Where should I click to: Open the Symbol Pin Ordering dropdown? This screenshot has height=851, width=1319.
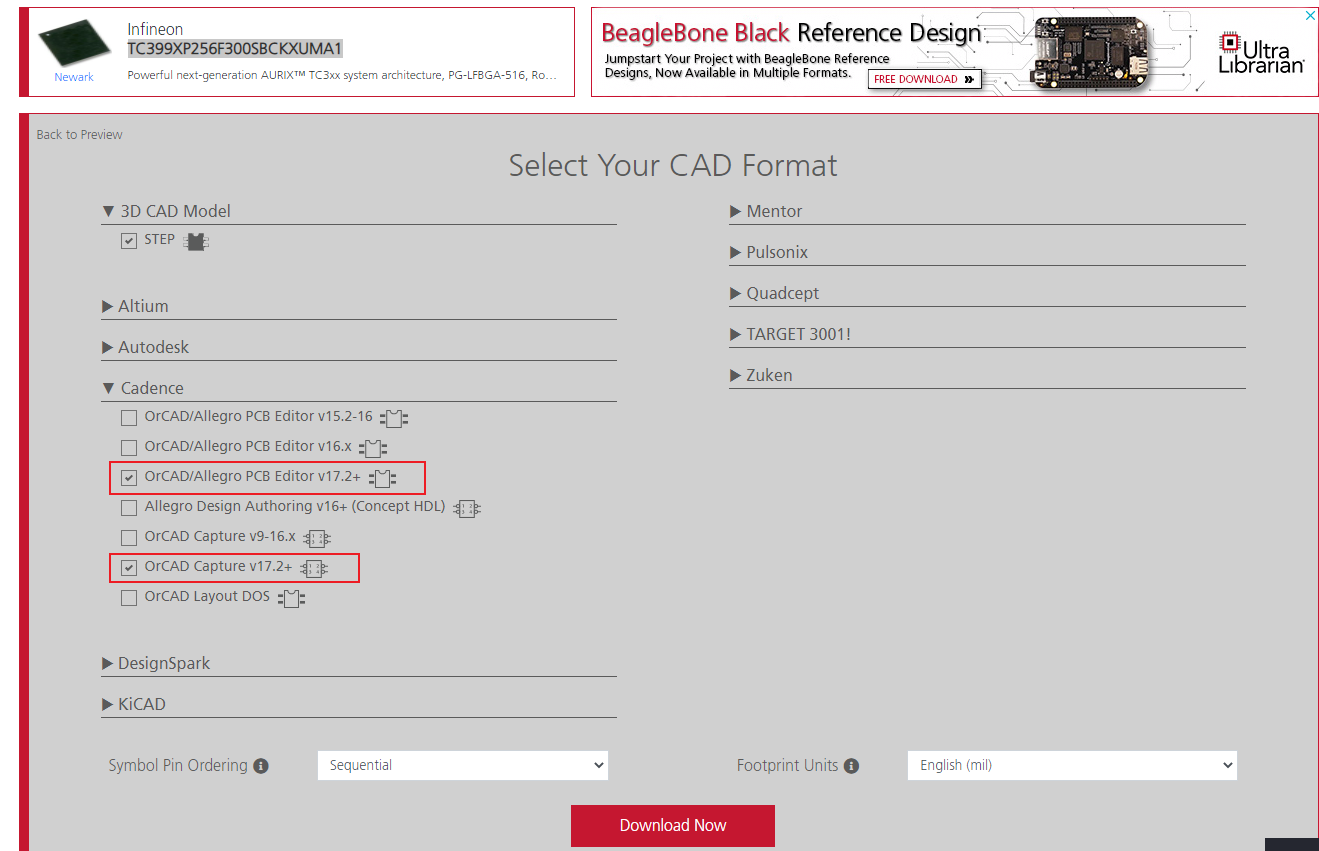click(x=462, y=765)
